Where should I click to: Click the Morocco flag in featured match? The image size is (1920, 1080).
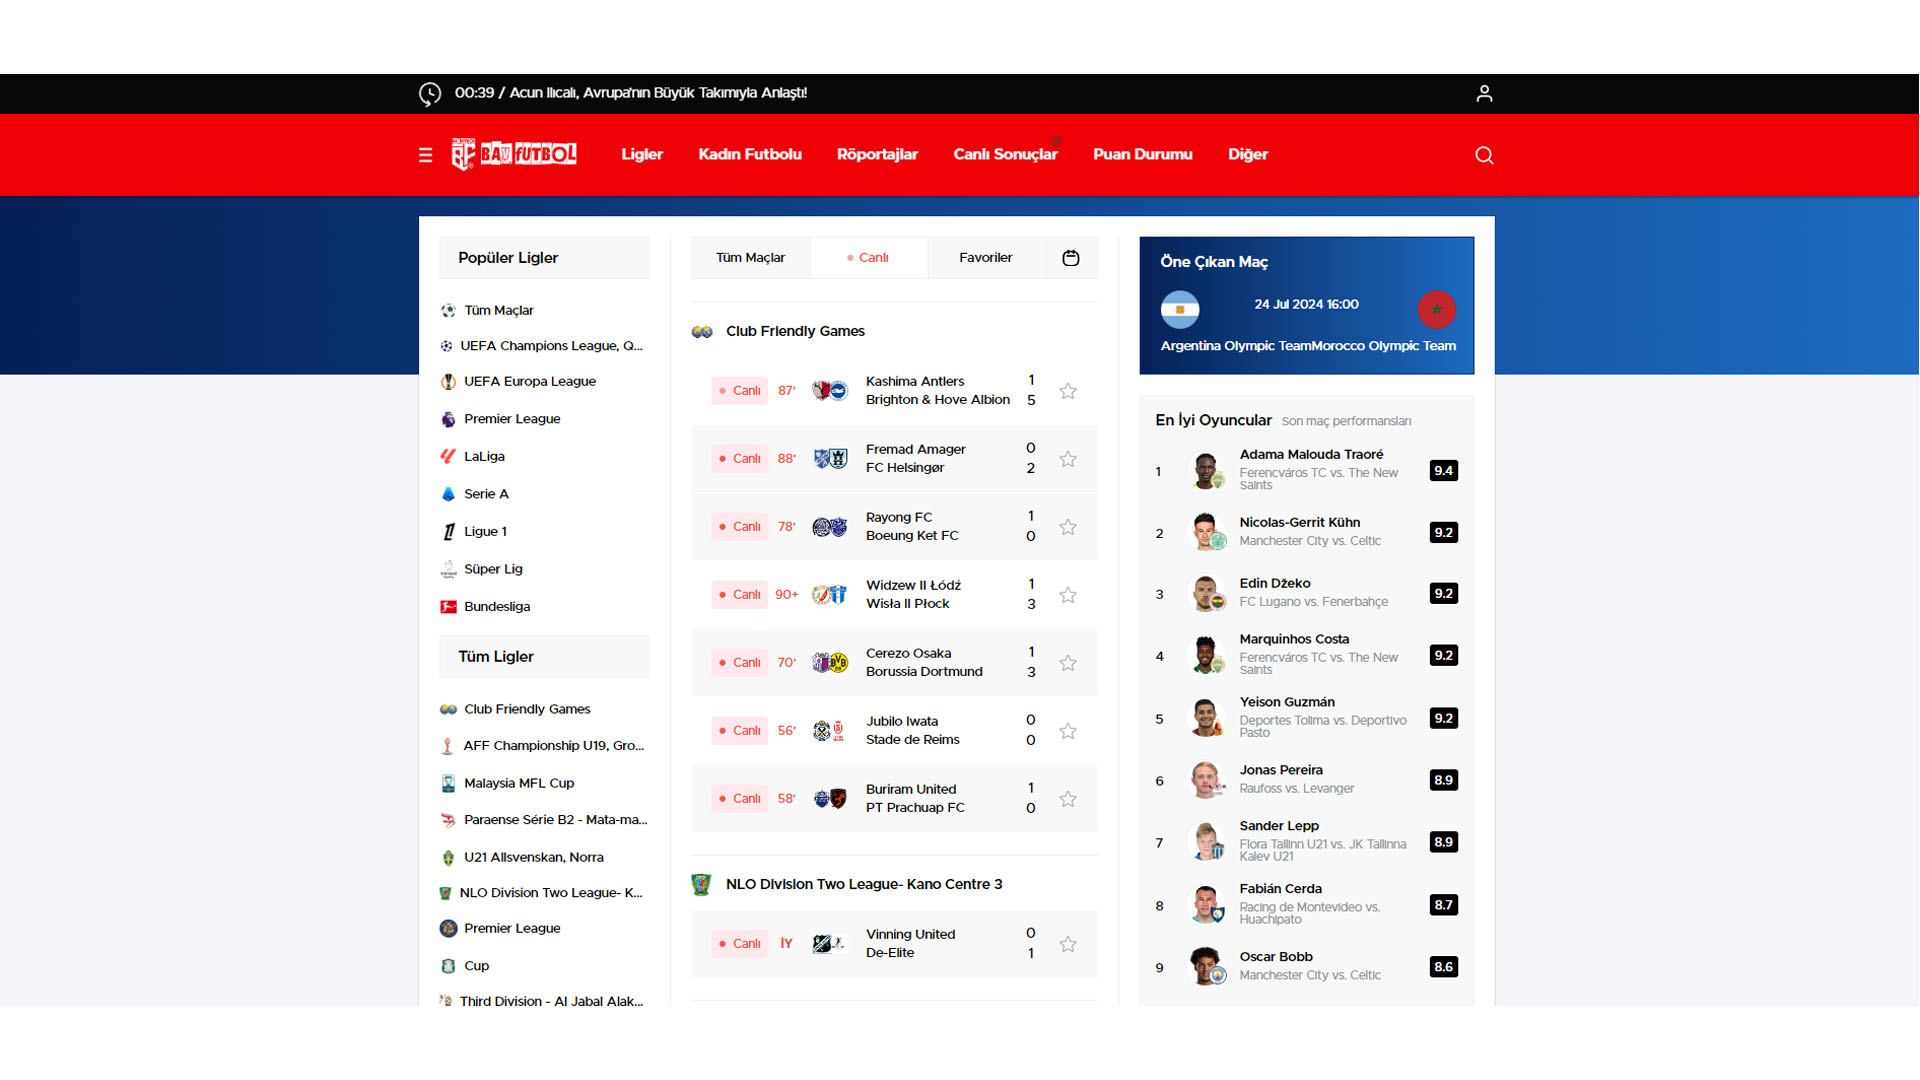point(1436,309)
